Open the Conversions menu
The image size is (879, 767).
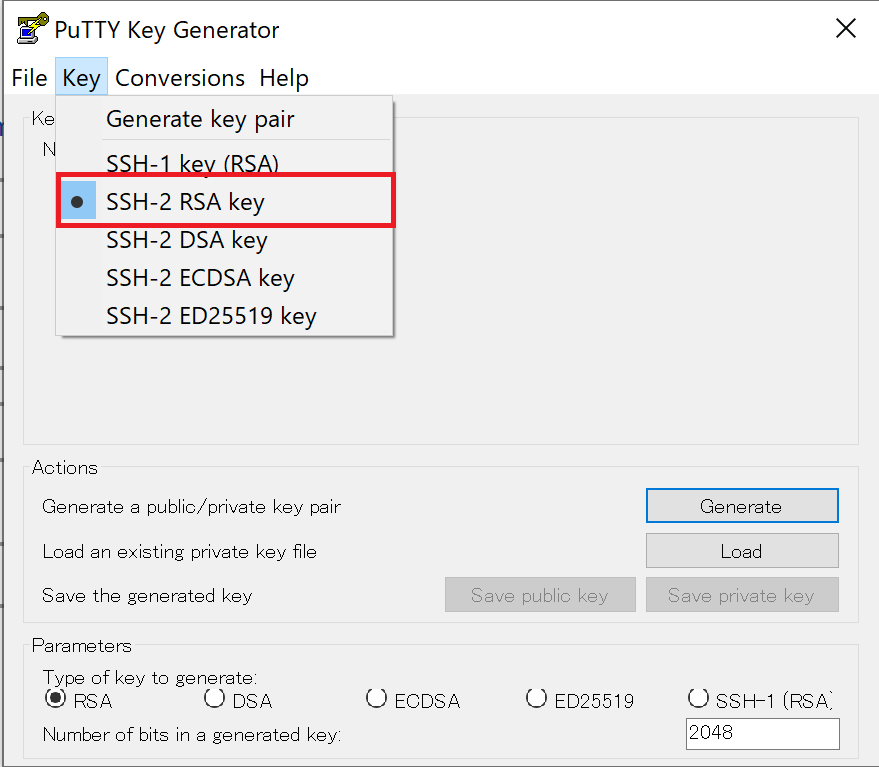pyautogui.click(x=180, y=78)
